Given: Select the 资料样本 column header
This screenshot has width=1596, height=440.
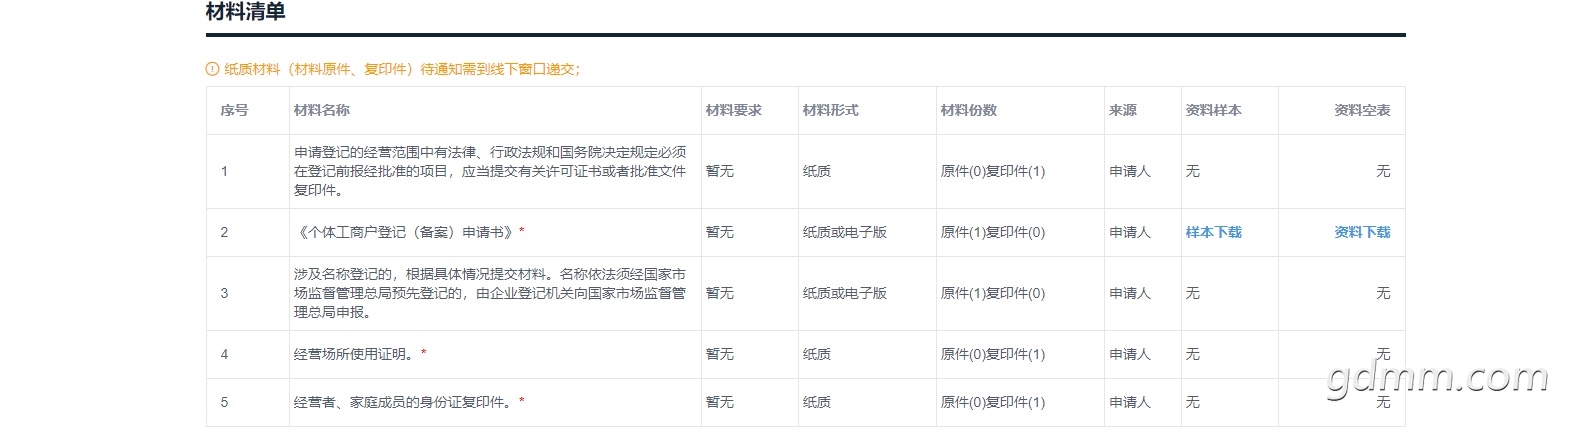Looking at the screenshot, I should click(1213, 110).
